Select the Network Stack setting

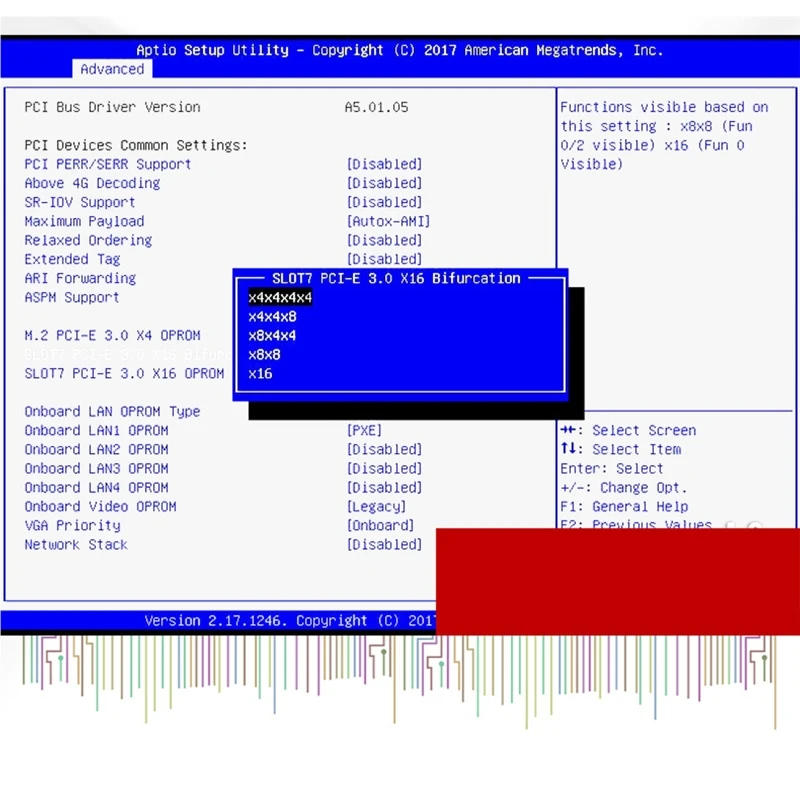(x=76, y=545)
